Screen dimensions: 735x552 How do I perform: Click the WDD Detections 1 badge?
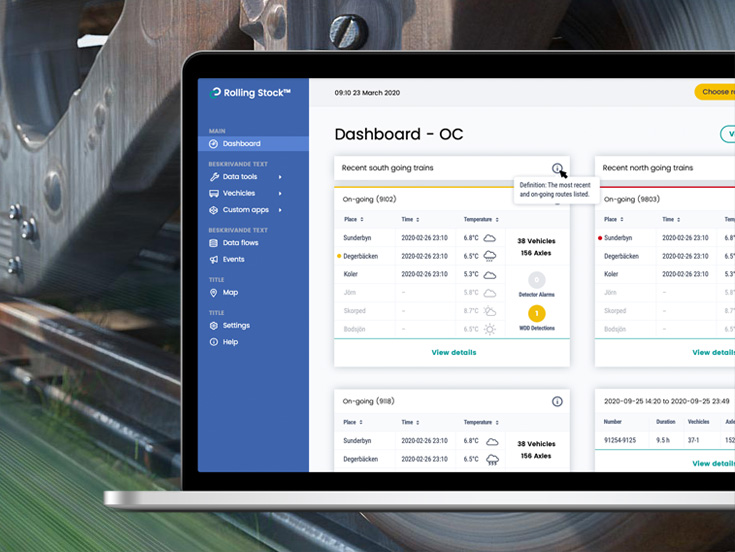[x=537, y=313]
